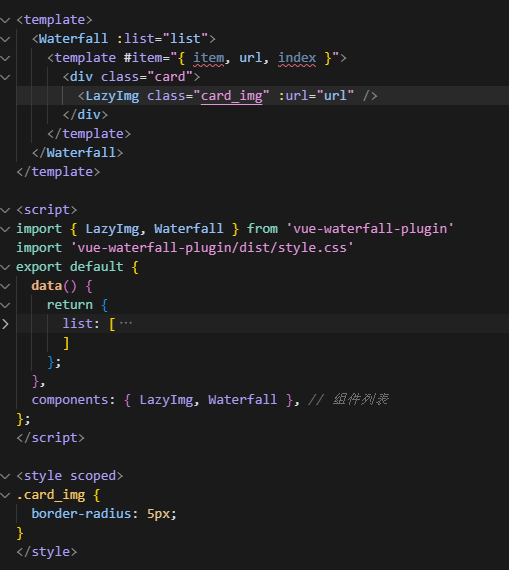Click class="card" on the div
Screen dimensions: 509x570
[147, 77]
